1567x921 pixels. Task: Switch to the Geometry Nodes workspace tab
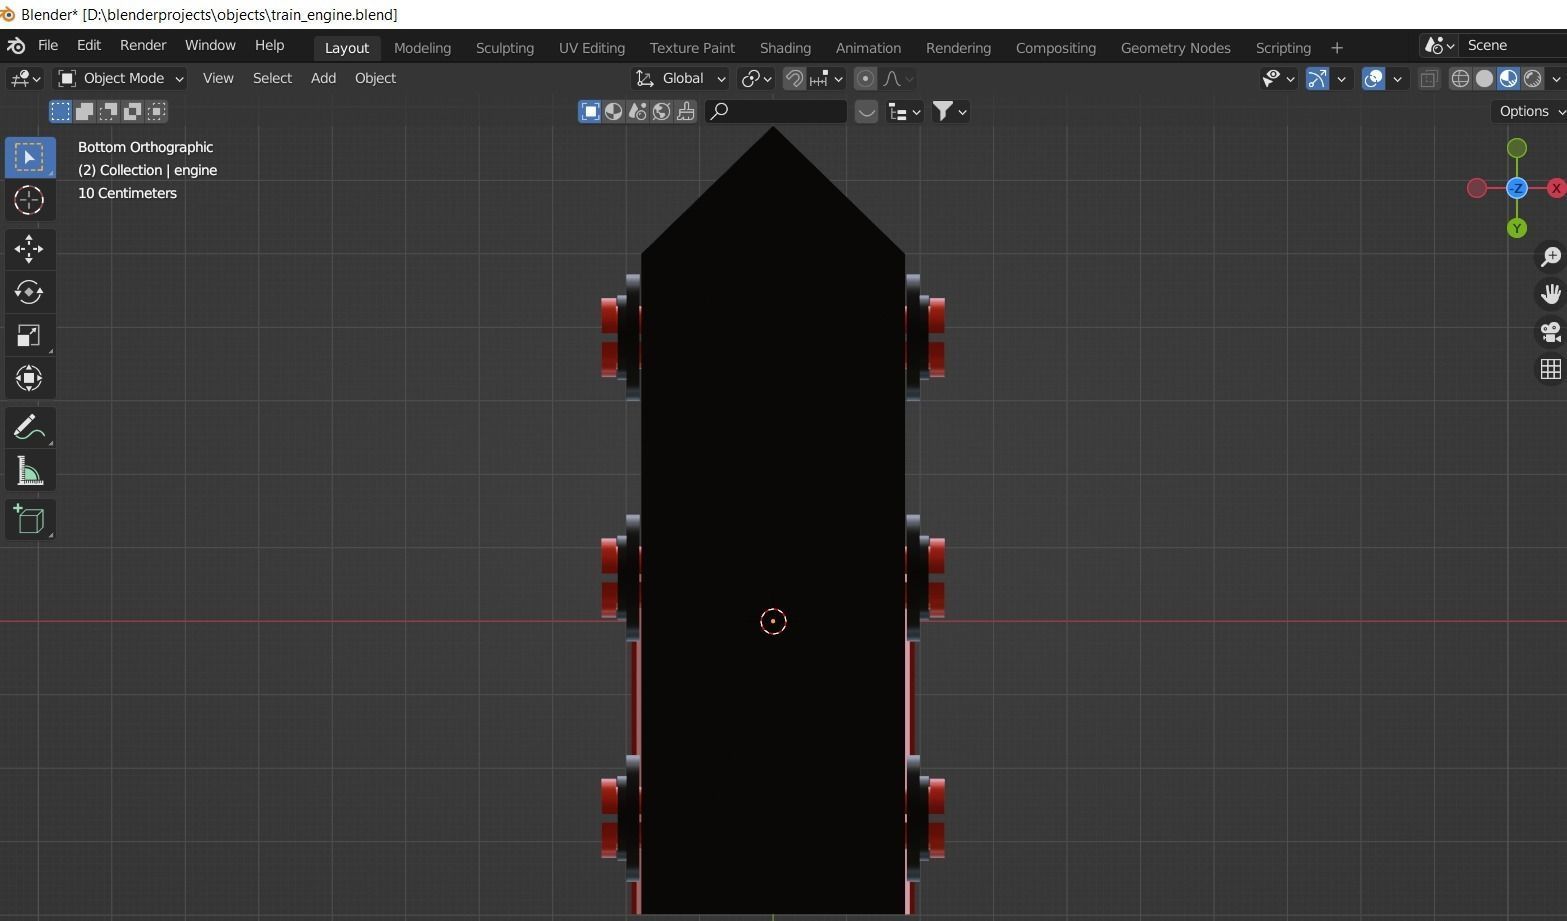click(x=1176, y=48)
